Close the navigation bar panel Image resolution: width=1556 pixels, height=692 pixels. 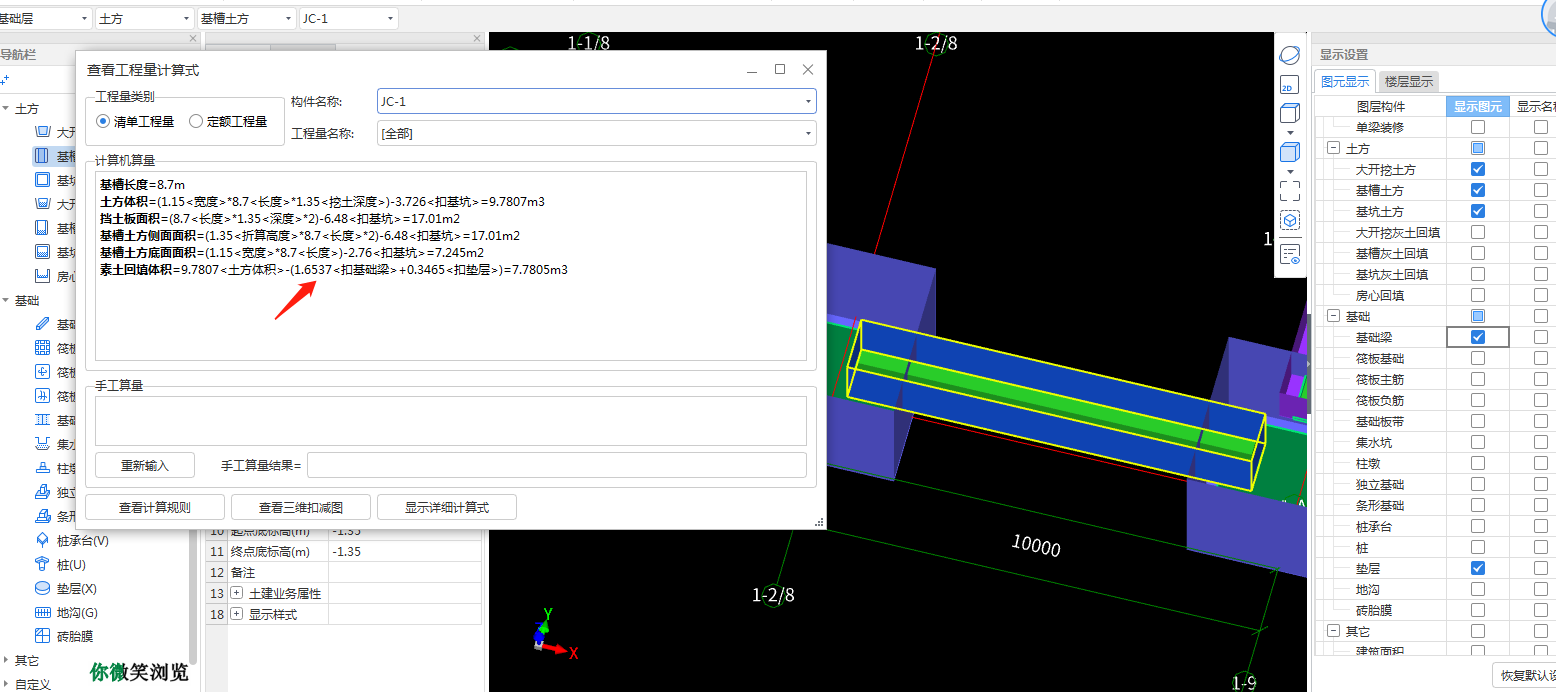194,38
